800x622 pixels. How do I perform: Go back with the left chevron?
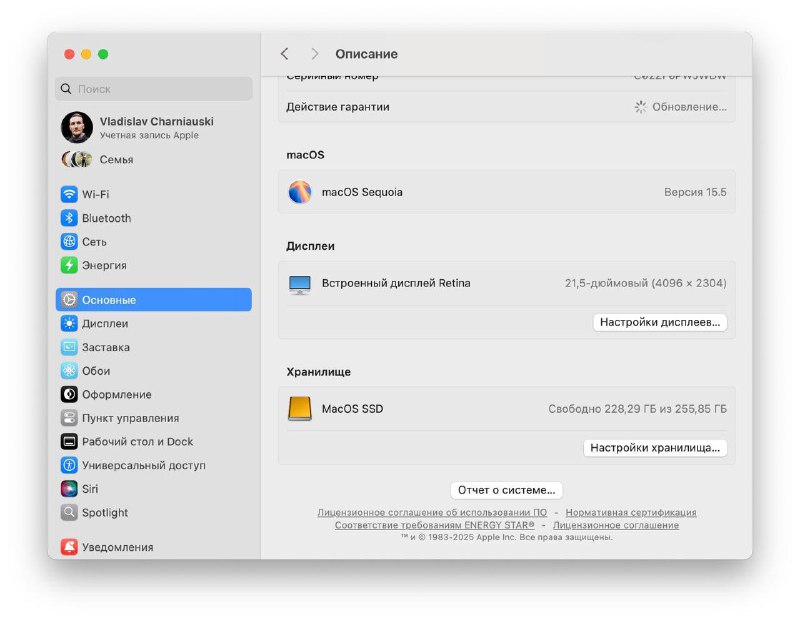point(285,54)
